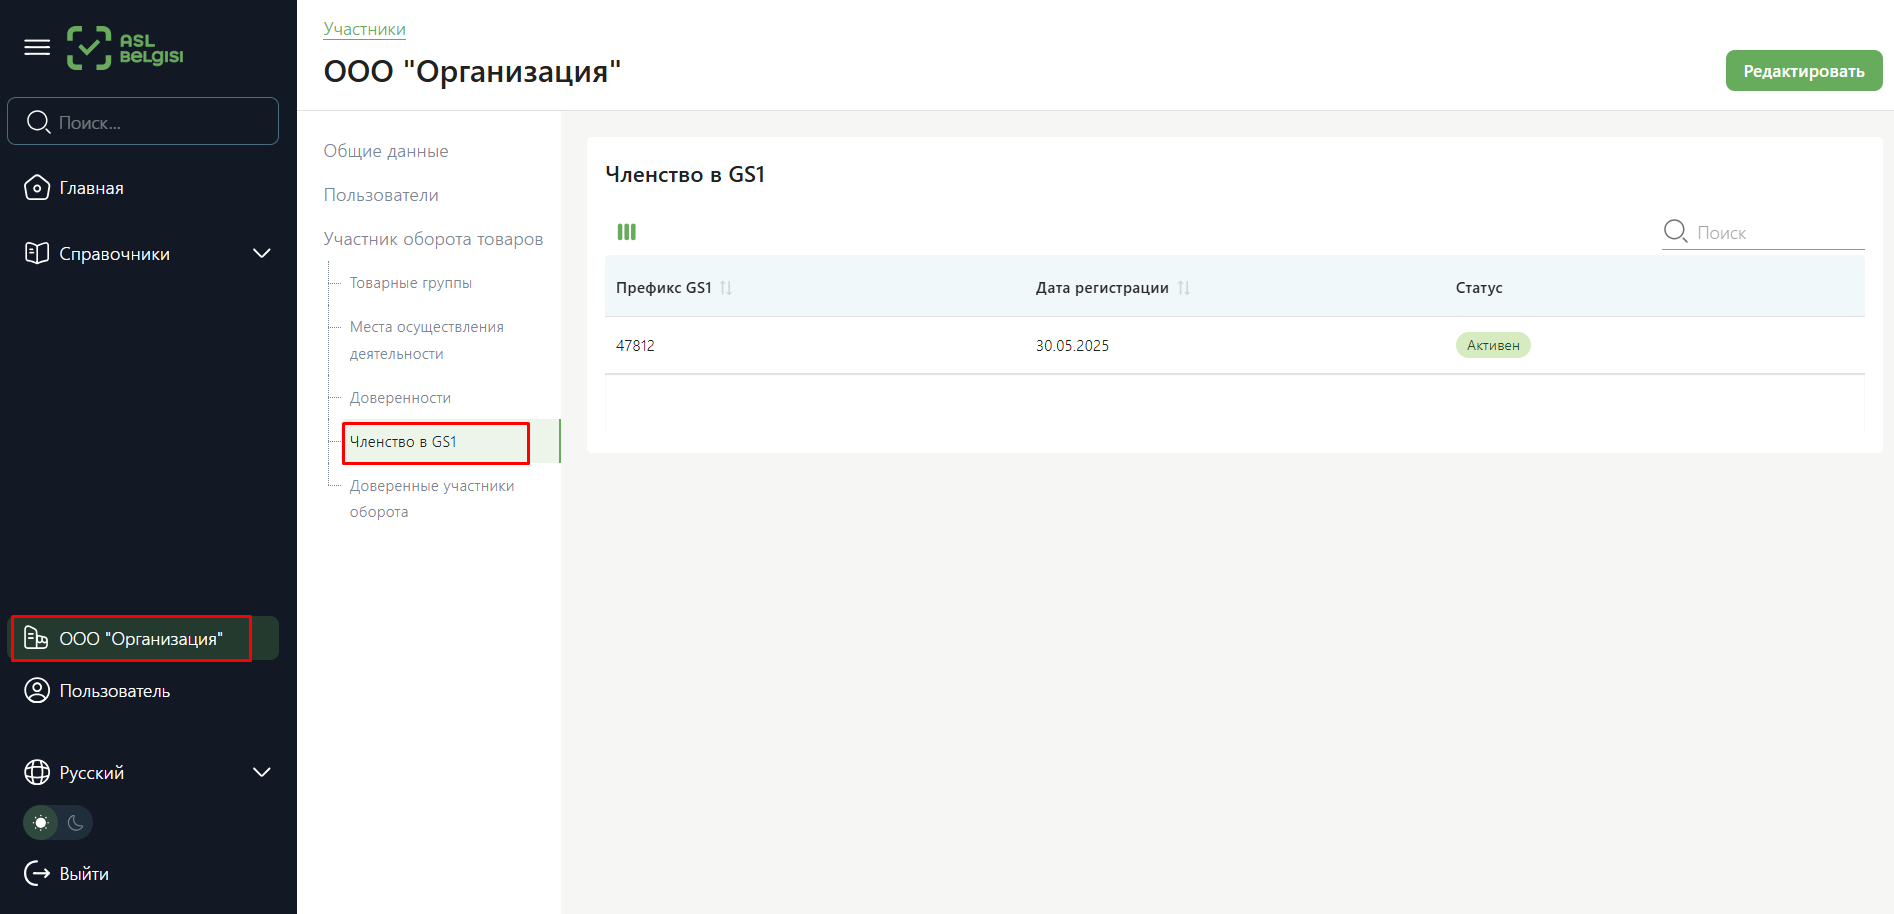Click the ASL Belgisi logo
The image size is (1894, 914).
click(125, 48)
